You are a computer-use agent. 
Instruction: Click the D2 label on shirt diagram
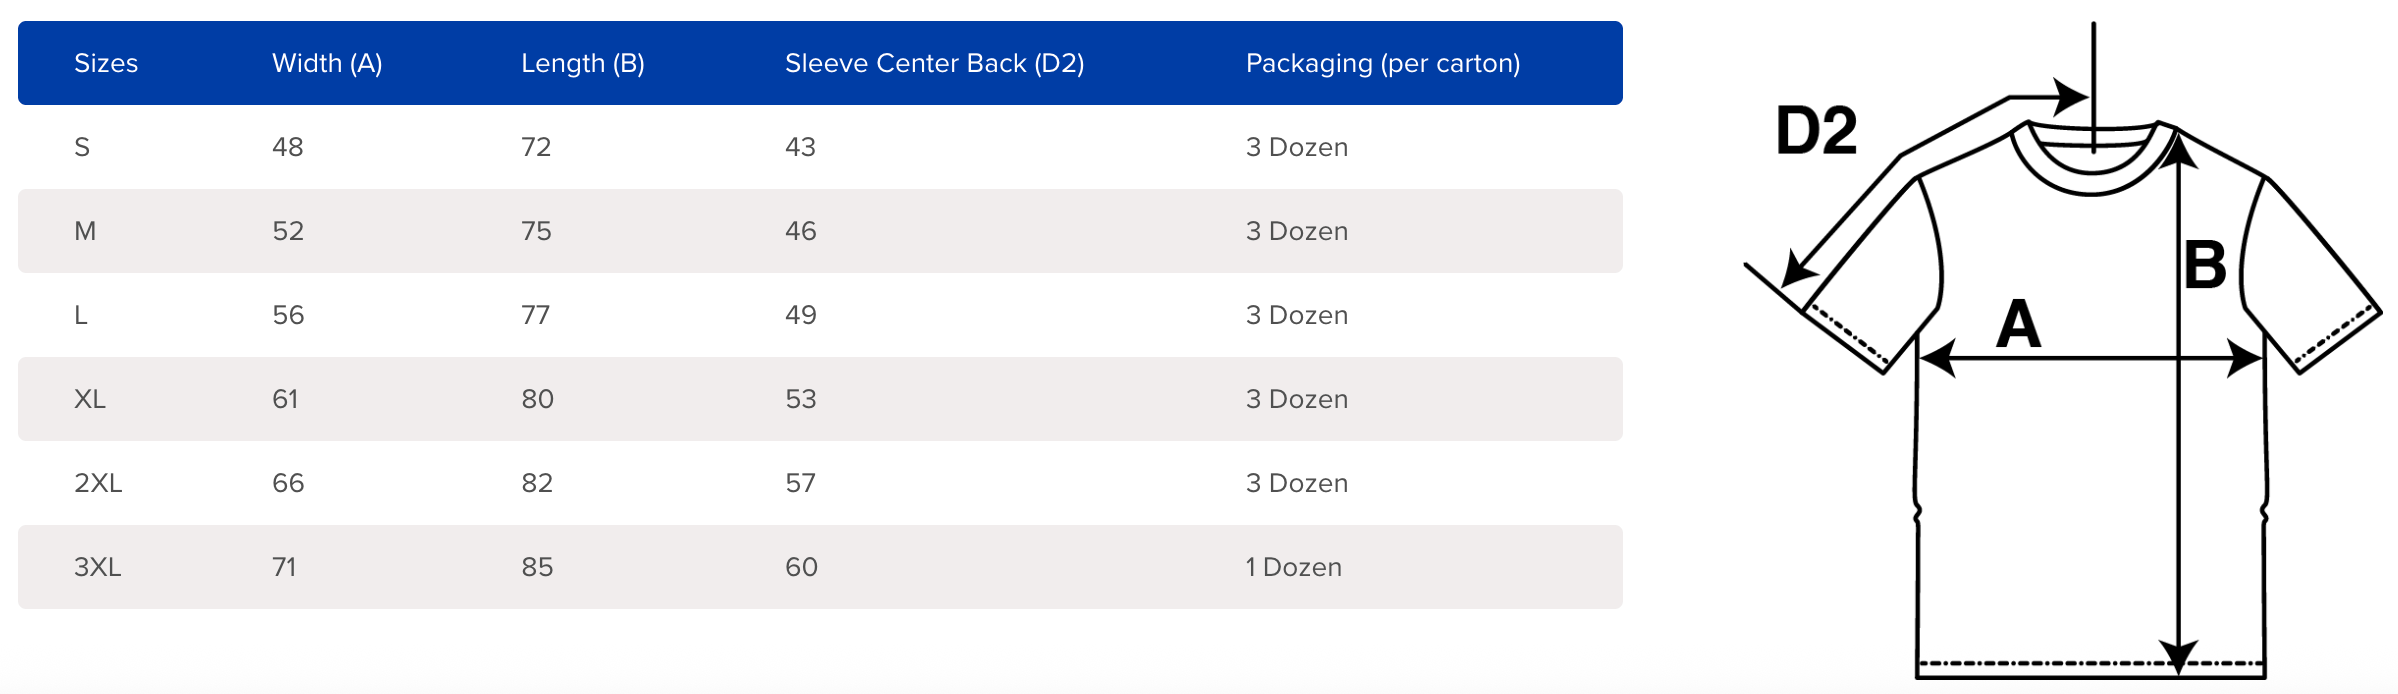click(1816, 131)
